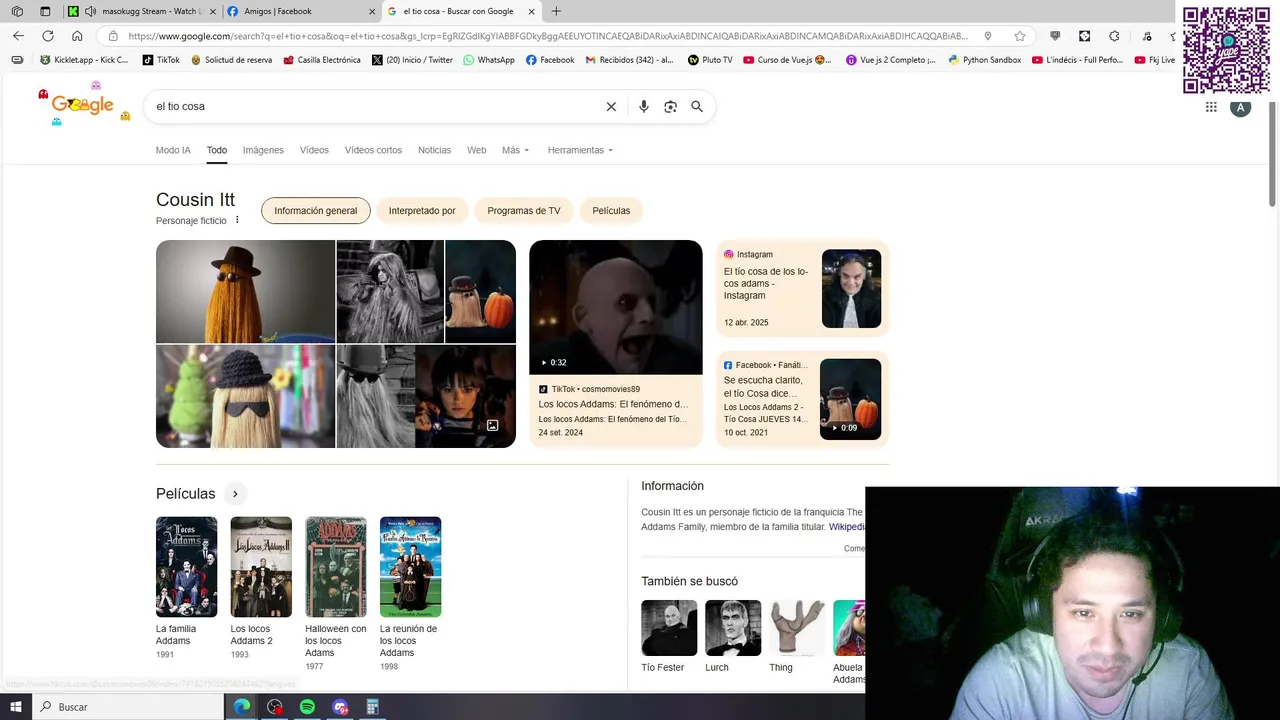Click the Google Pac-Man doodle logo

[x=83, y=105]
